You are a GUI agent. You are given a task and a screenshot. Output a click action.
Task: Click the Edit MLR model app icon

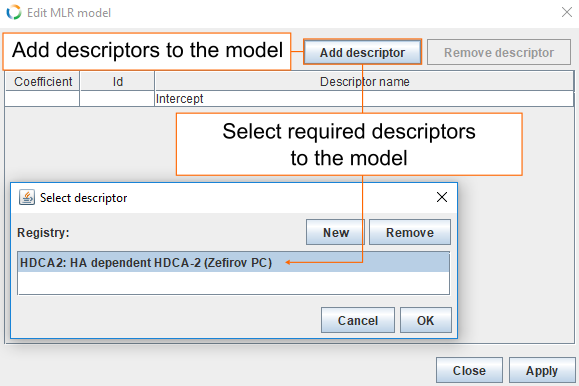tap(14, 12)
